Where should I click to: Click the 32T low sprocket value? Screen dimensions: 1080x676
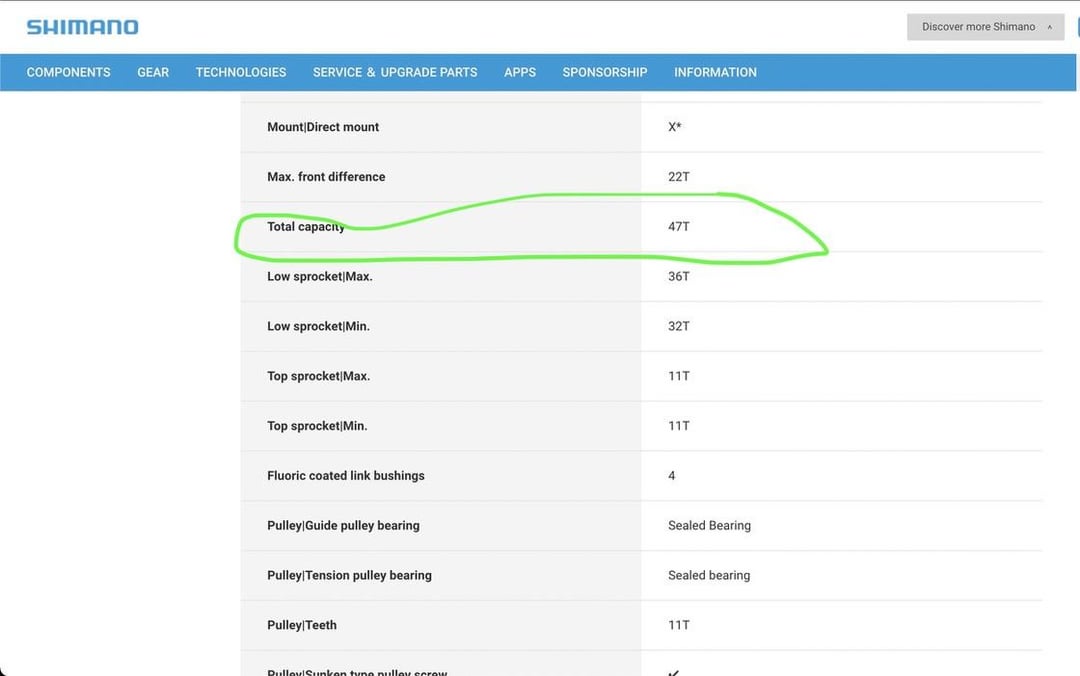pos(678,326)
